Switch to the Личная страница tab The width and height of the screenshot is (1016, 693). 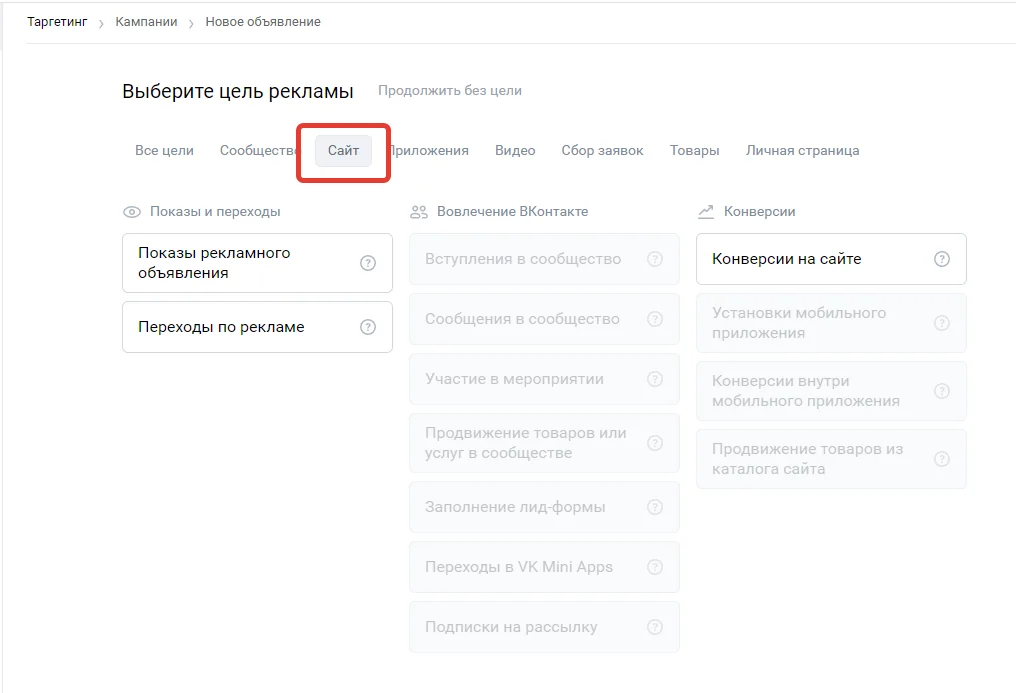(803, 150)
